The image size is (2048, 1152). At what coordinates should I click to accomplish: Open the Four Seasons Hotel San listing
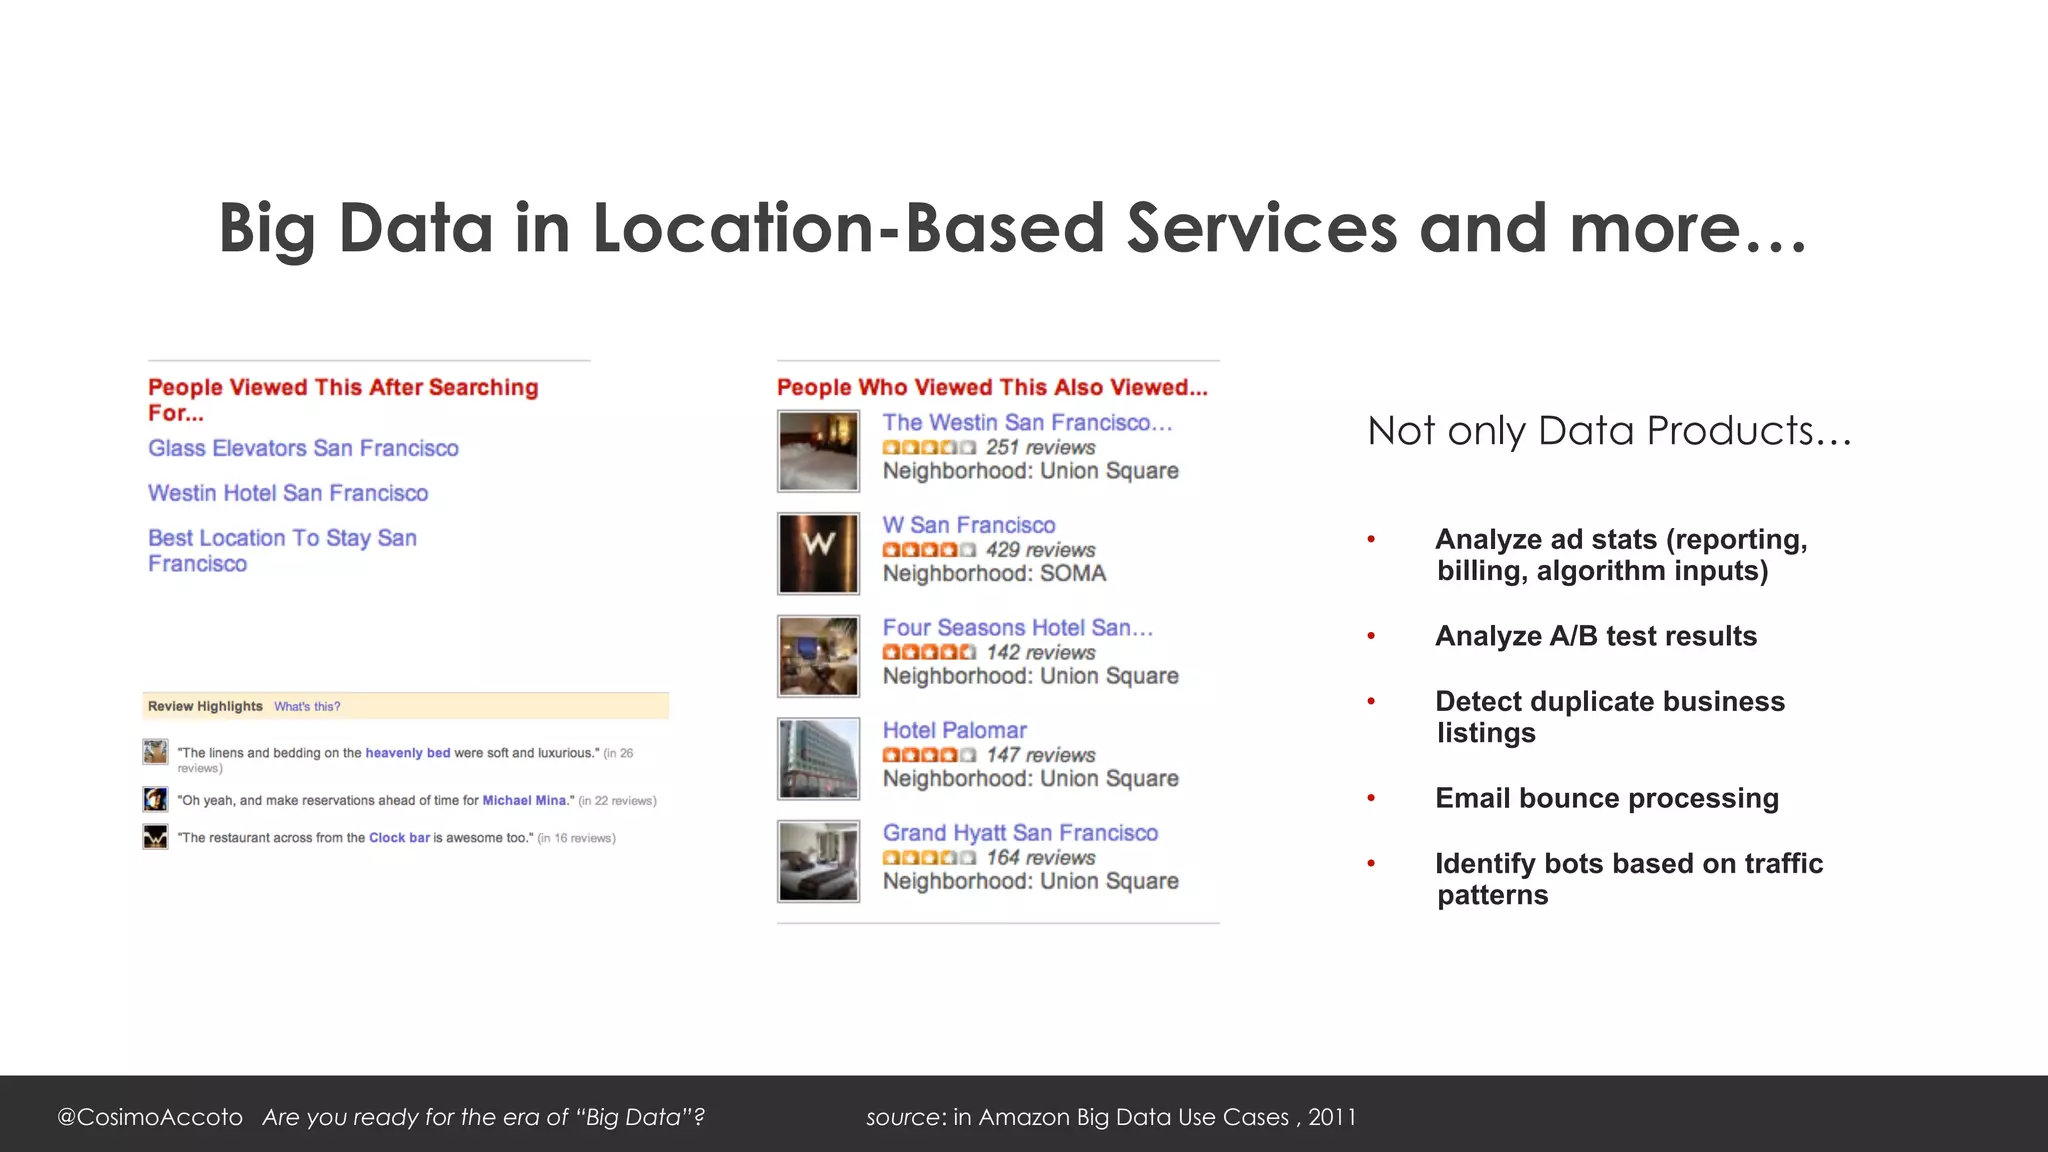pos(1018,628)
